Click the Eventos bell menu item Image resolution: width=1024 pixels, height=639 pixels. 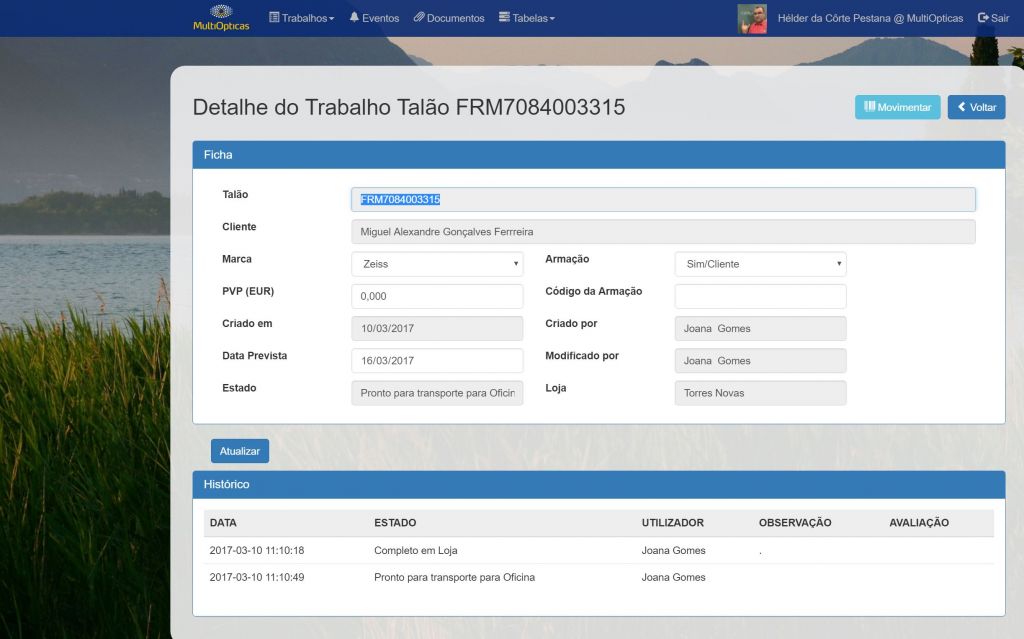click(374, 18)
